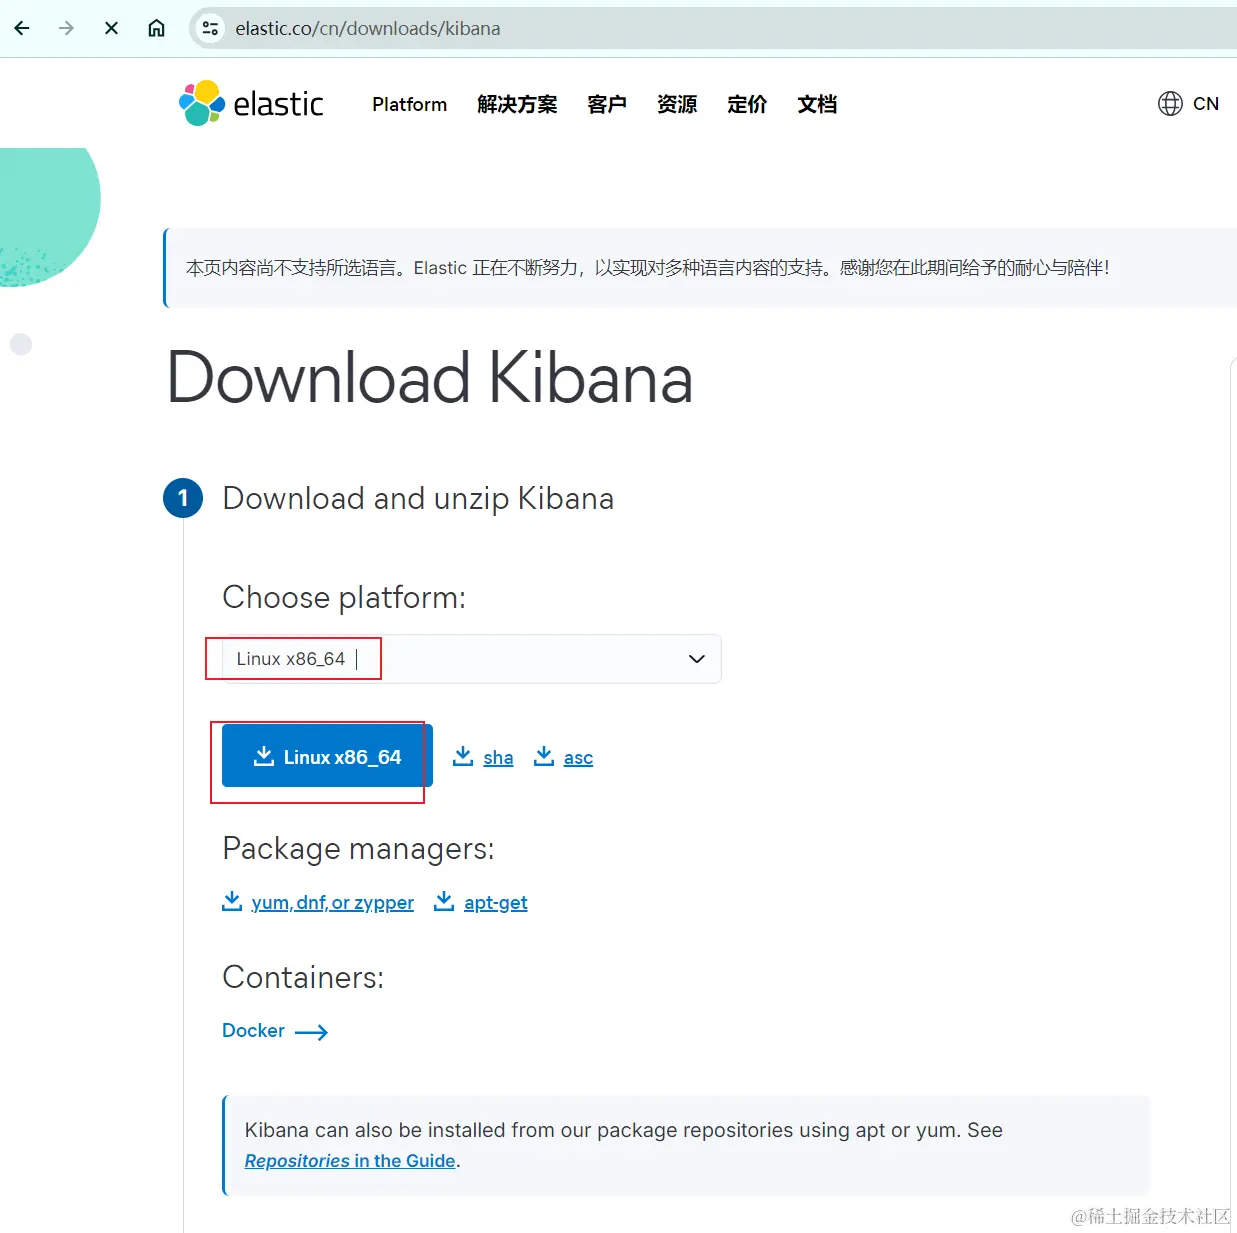Download the sha checksum link

click(x=498, y=758)
